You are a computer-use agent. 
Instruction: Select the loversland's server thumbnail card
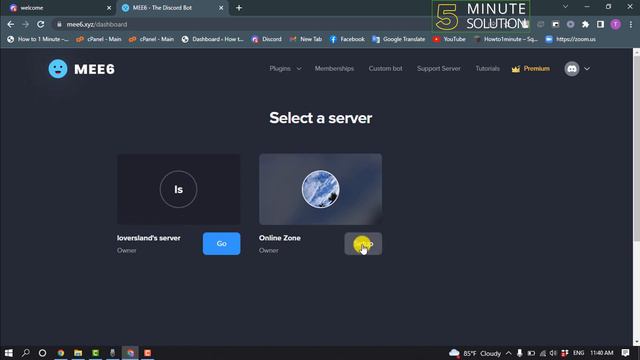tap(179, 189)
